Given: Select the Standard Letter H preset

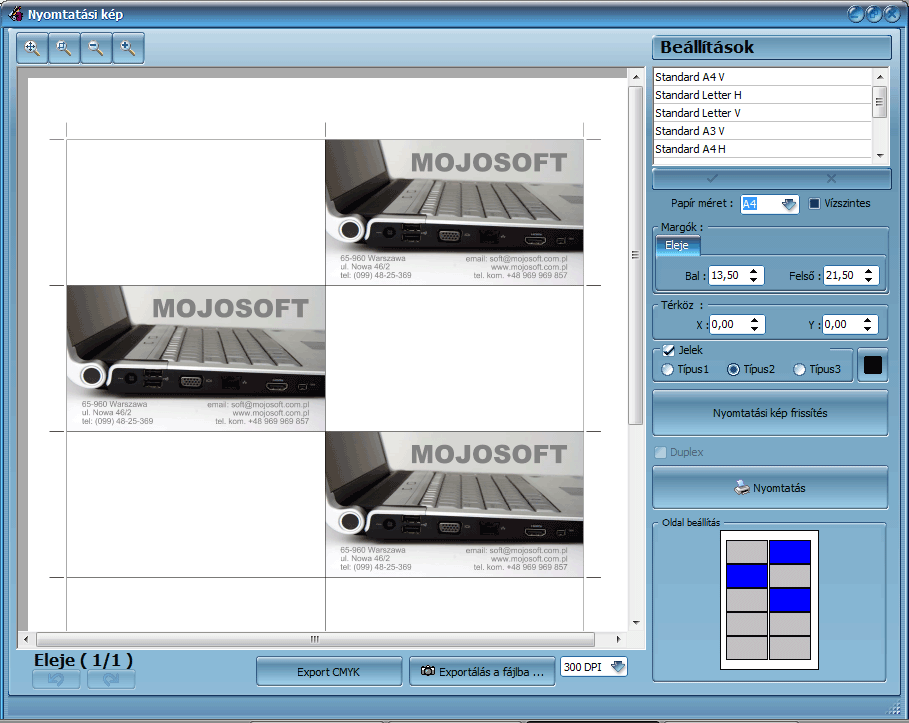Looking at the screenshot, I should pos(762,95).
